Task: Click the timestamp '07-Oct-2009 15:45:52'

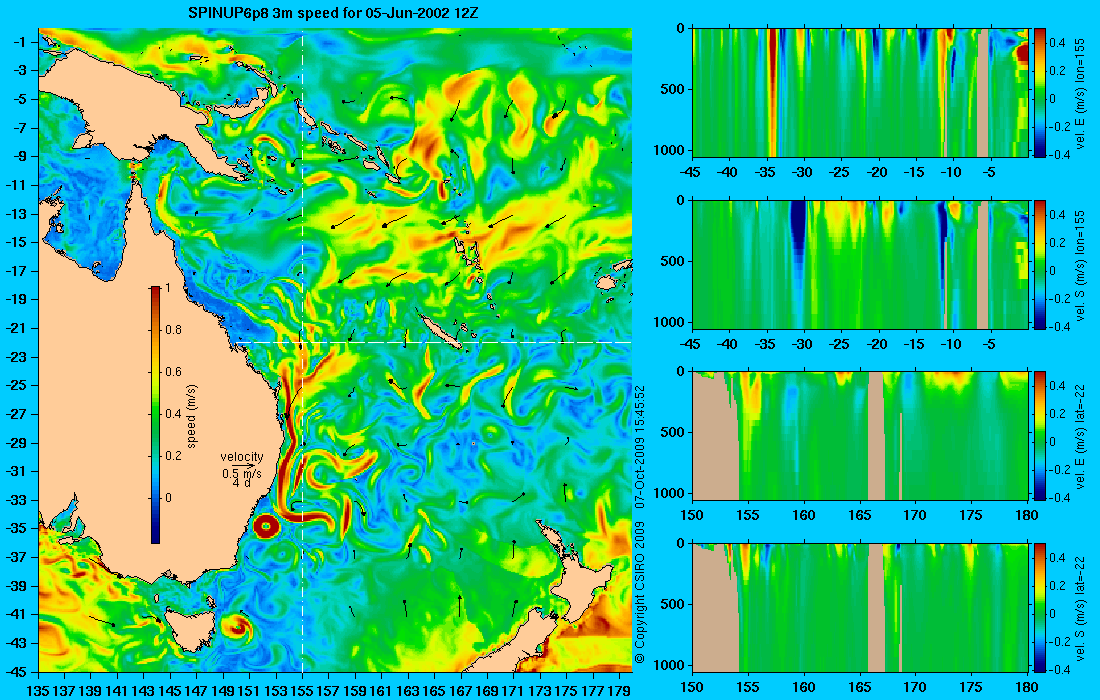Action: pyautogui.click(x=640, y=446)
